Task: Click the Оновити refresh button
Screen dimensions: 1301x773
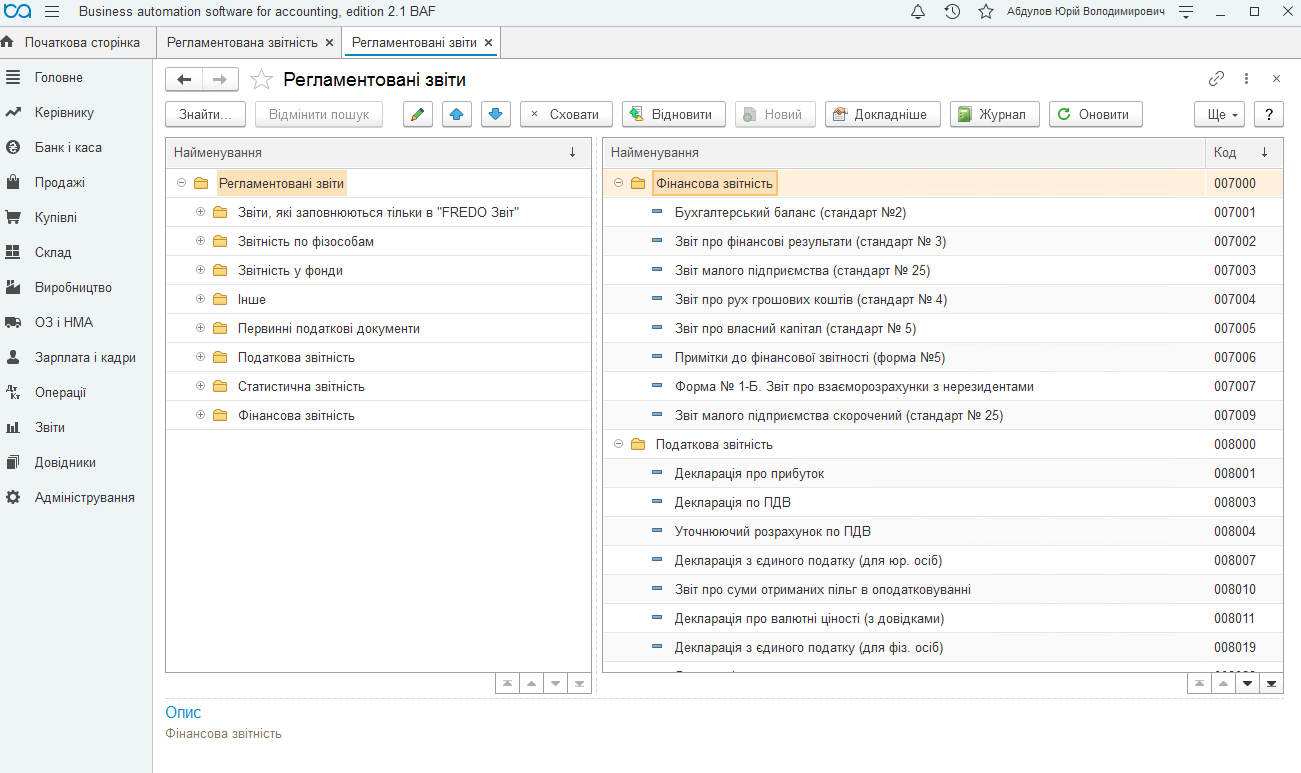Action: [x=1095, y=114]
